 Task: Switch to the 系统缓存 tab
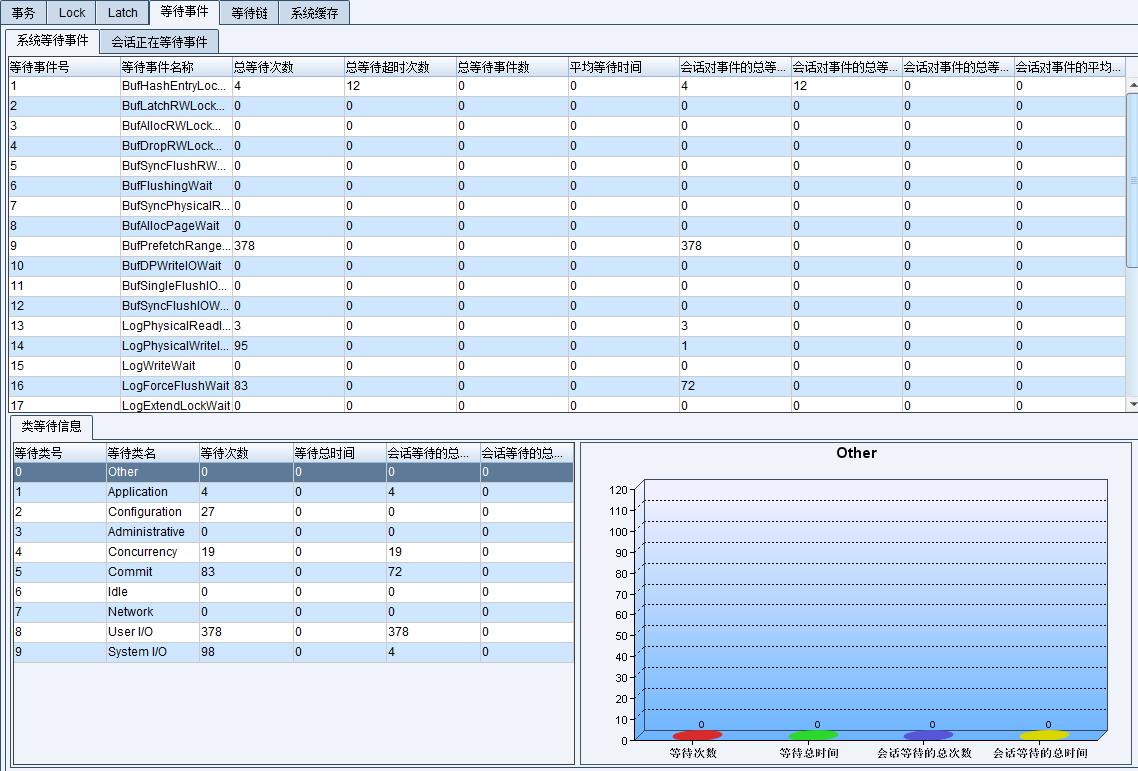pos(314,13)
